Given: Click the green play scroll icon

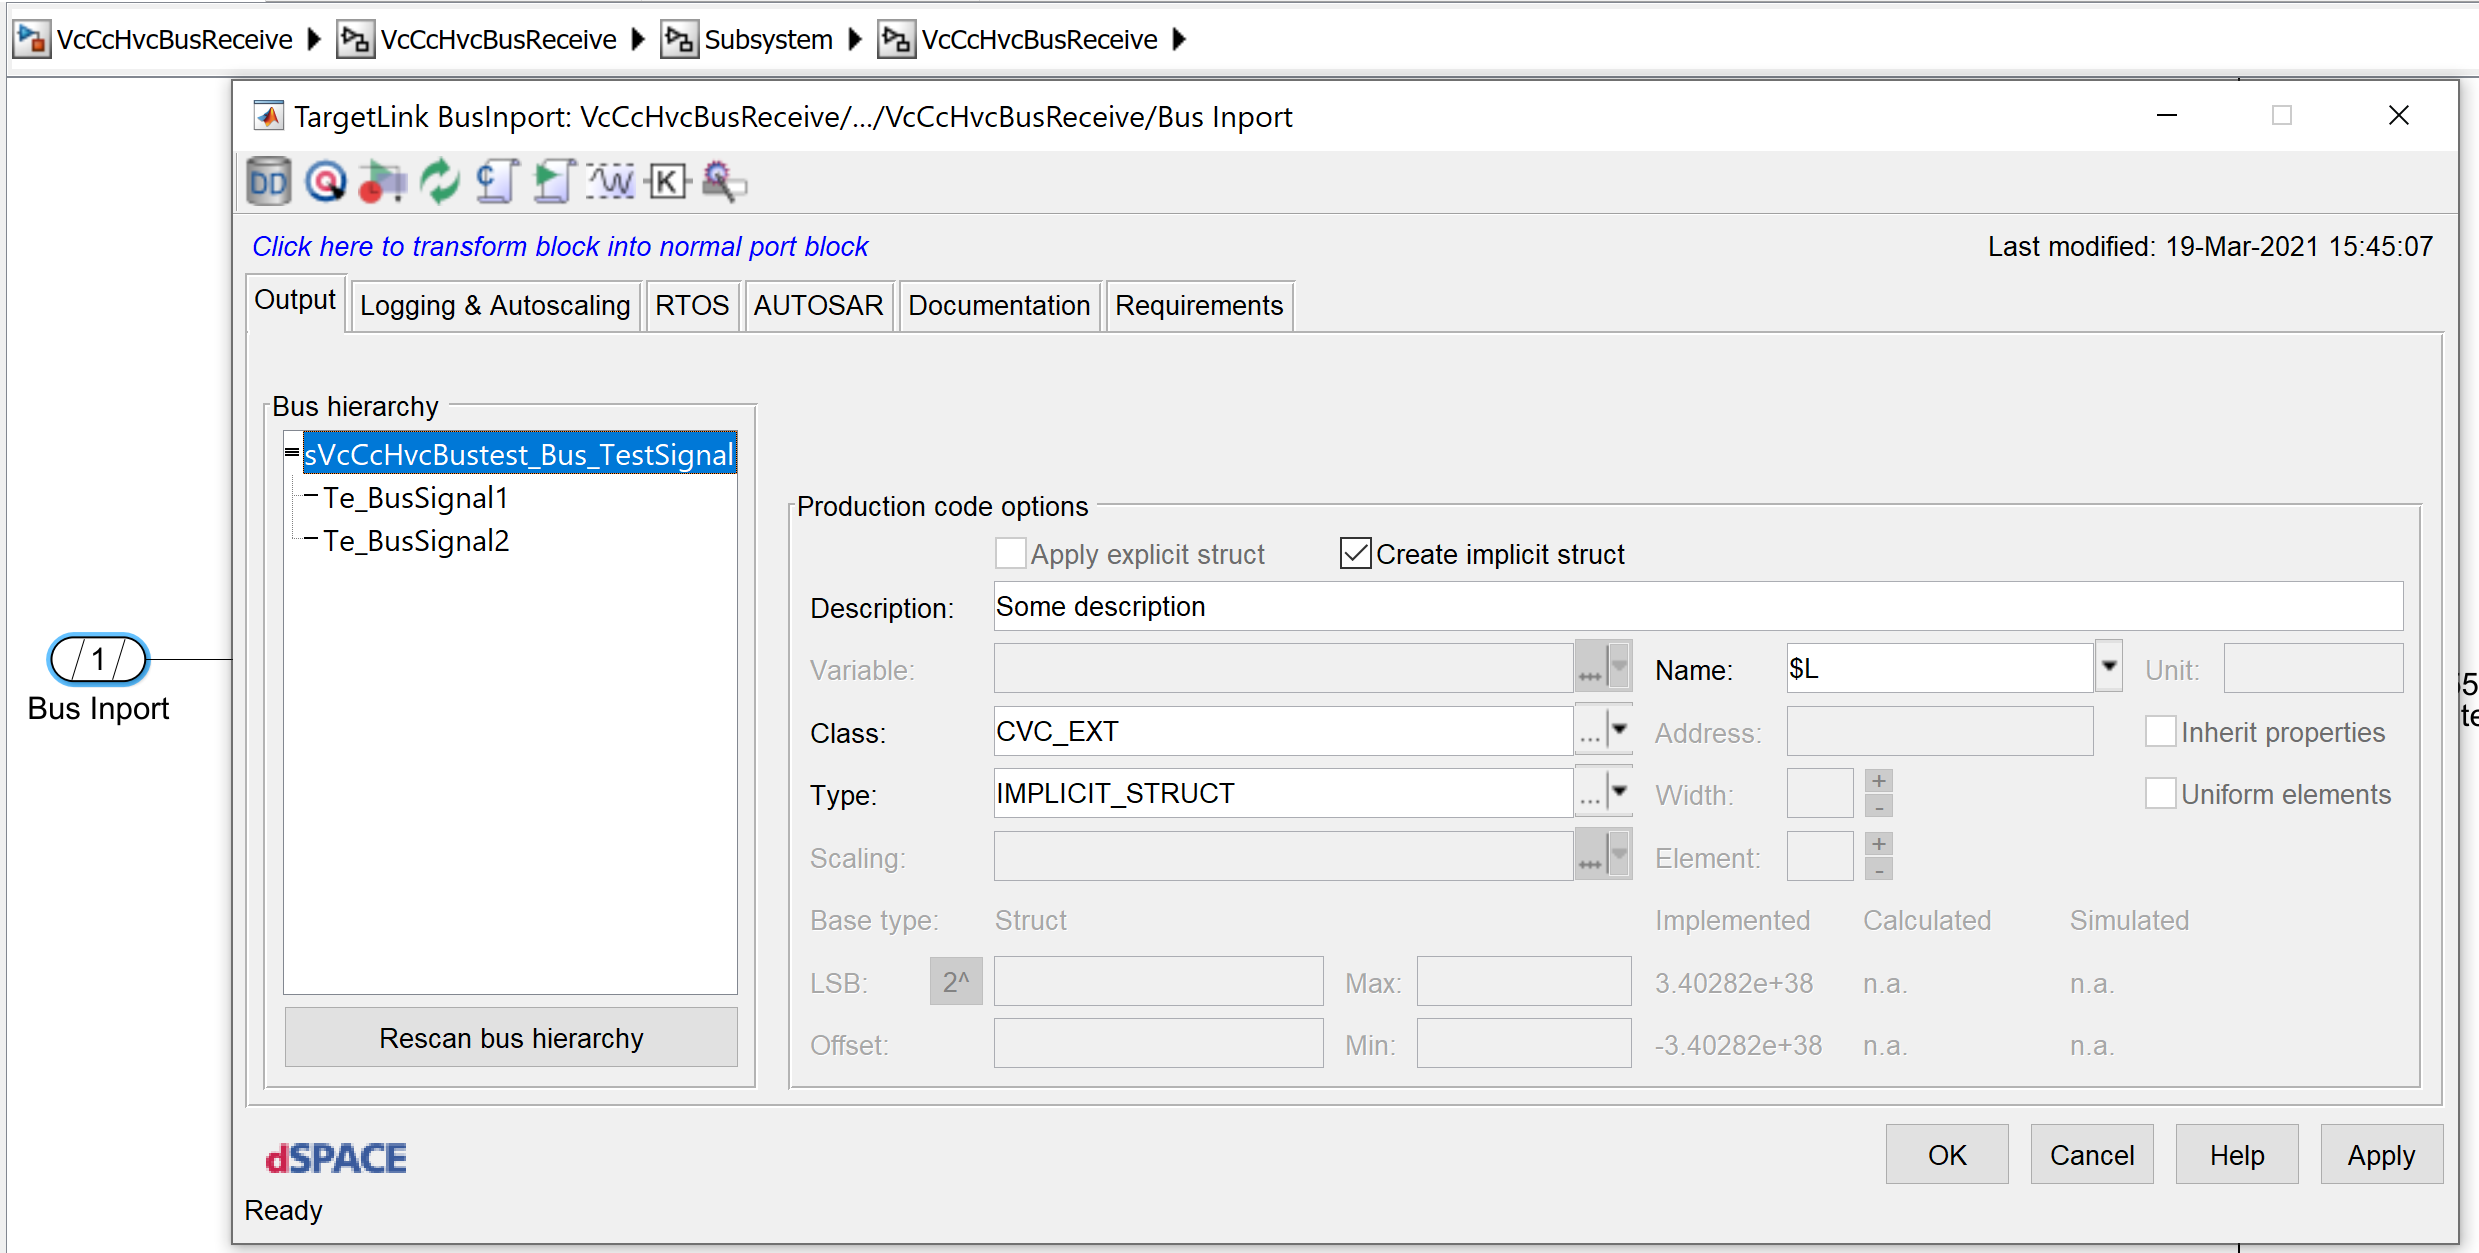Looking at the screenshot, I should tap(553, 182).
